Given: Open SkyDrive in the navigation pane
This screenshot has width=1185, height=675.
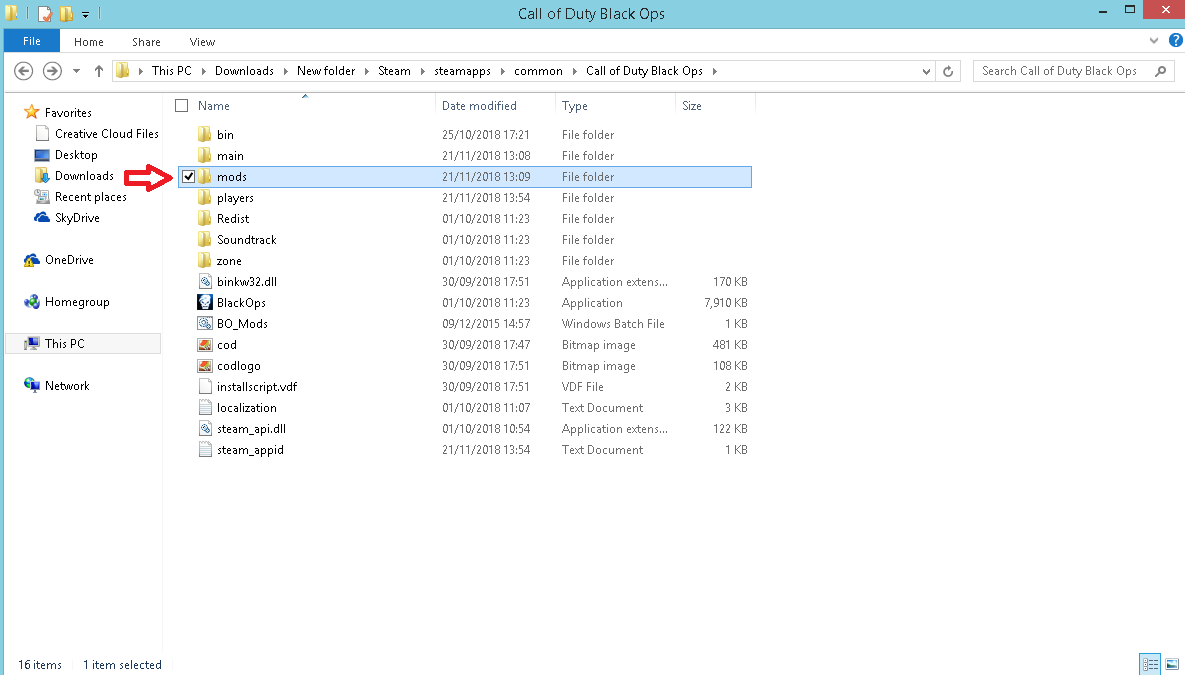Looking at the screenshot, I should tap(77, 218).
